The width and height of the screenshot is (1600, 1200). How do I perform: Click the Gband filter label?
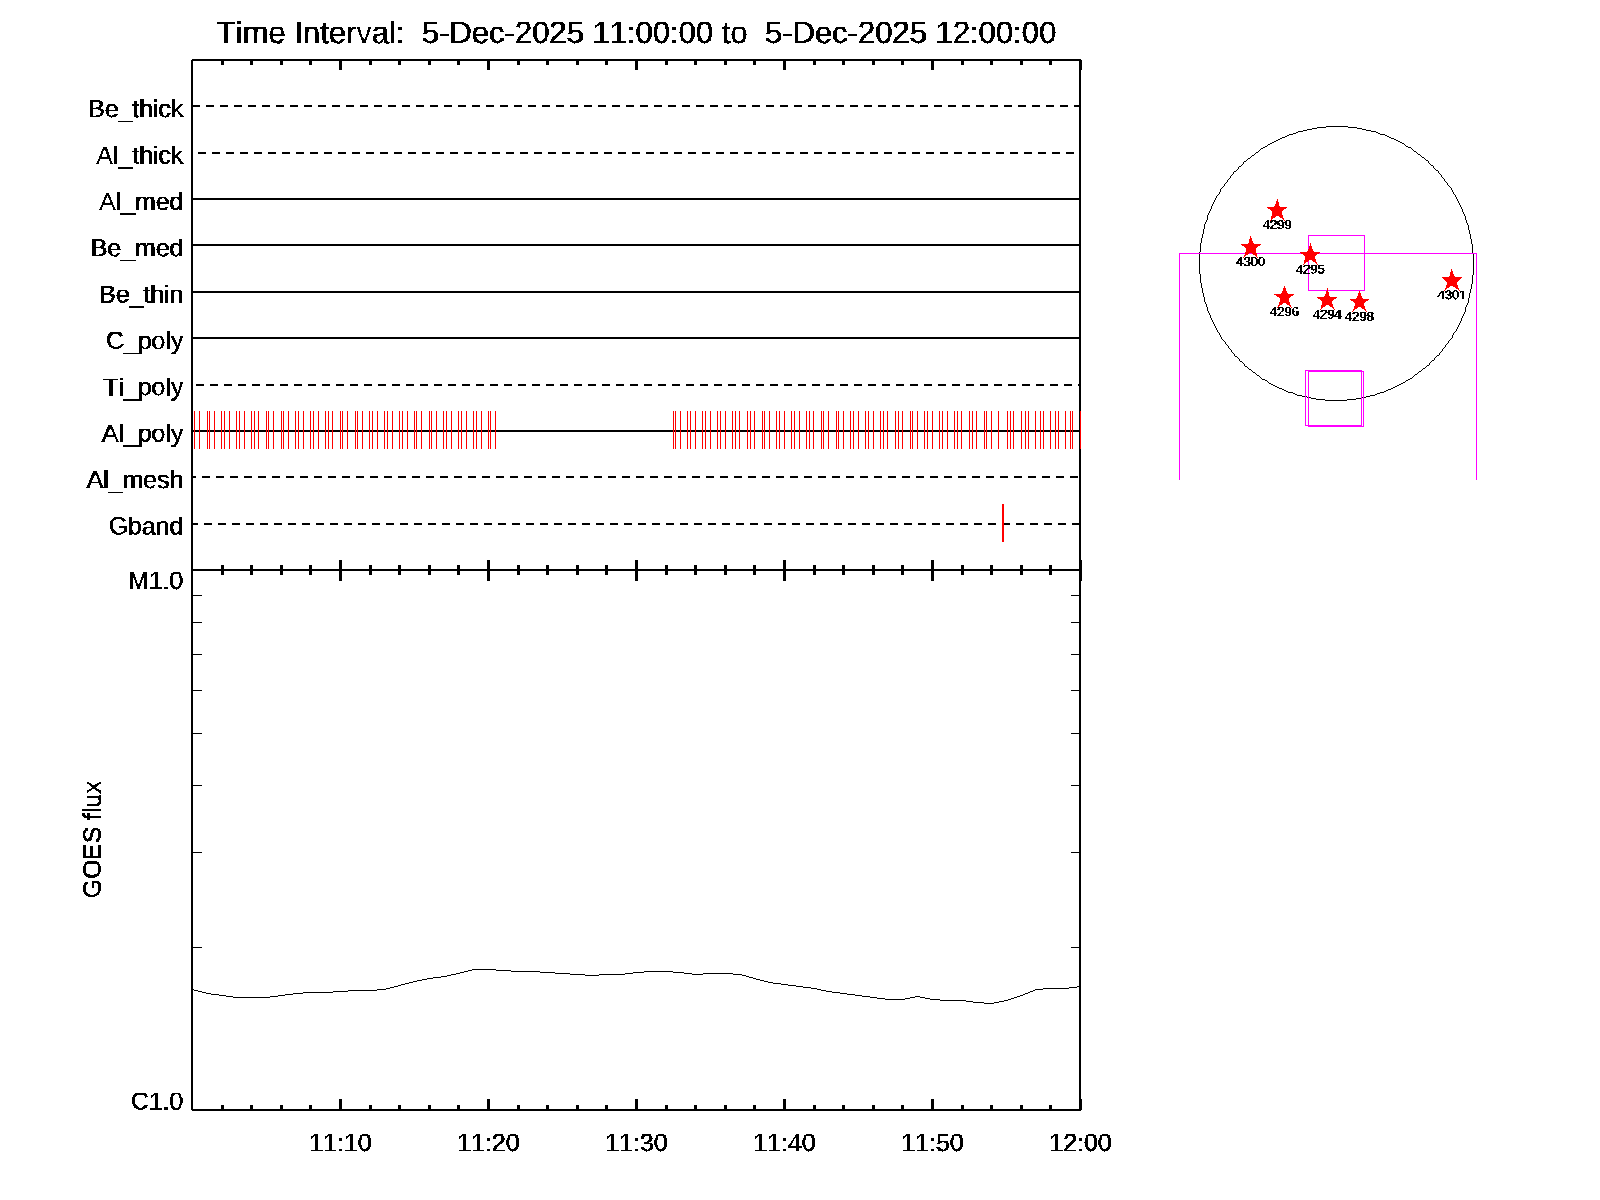point(146,526)
